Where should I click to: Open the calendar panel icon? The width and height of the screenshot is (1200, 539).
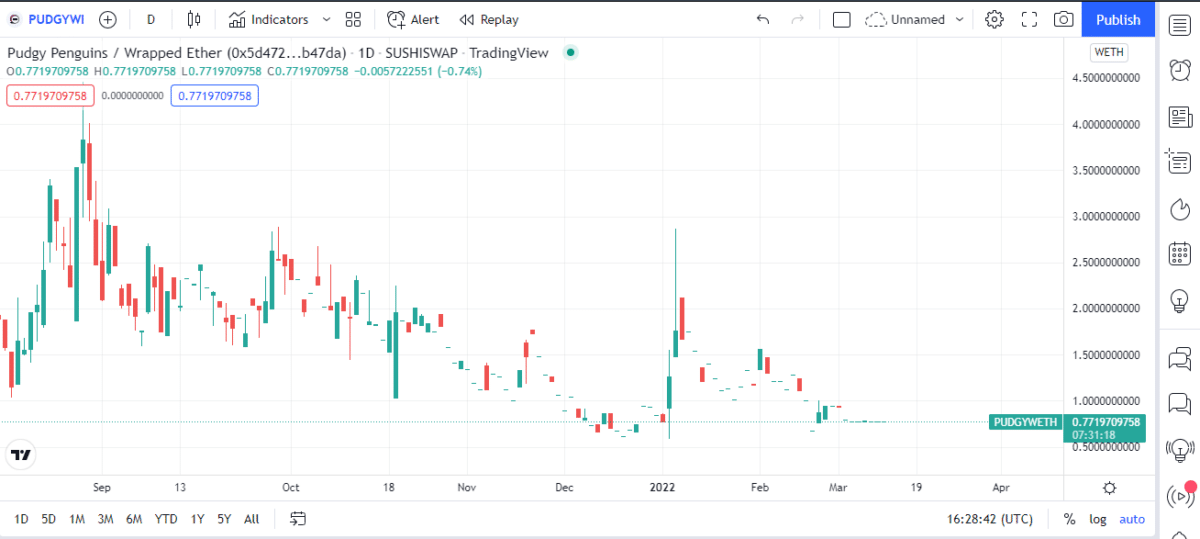(x=1180, y=252)
